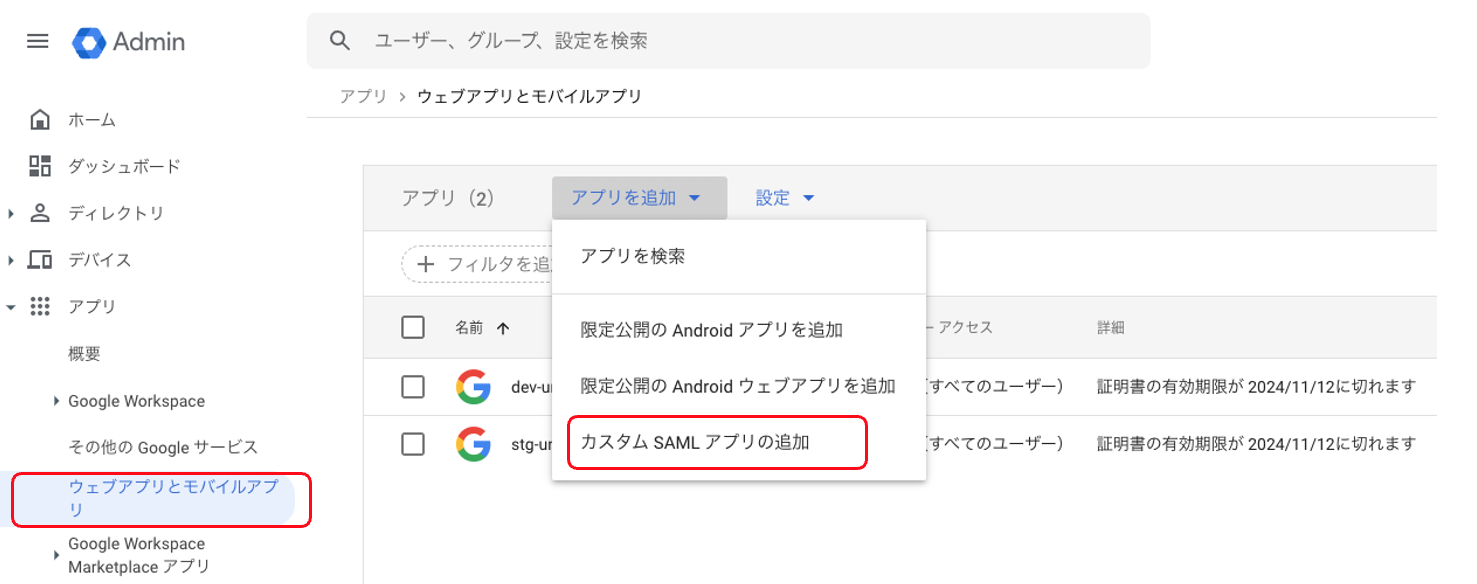Image resolution: width=1477 pixels, height=584 pixels.
Task: Click the アプリ breadcrumb link
Action: 363,97
